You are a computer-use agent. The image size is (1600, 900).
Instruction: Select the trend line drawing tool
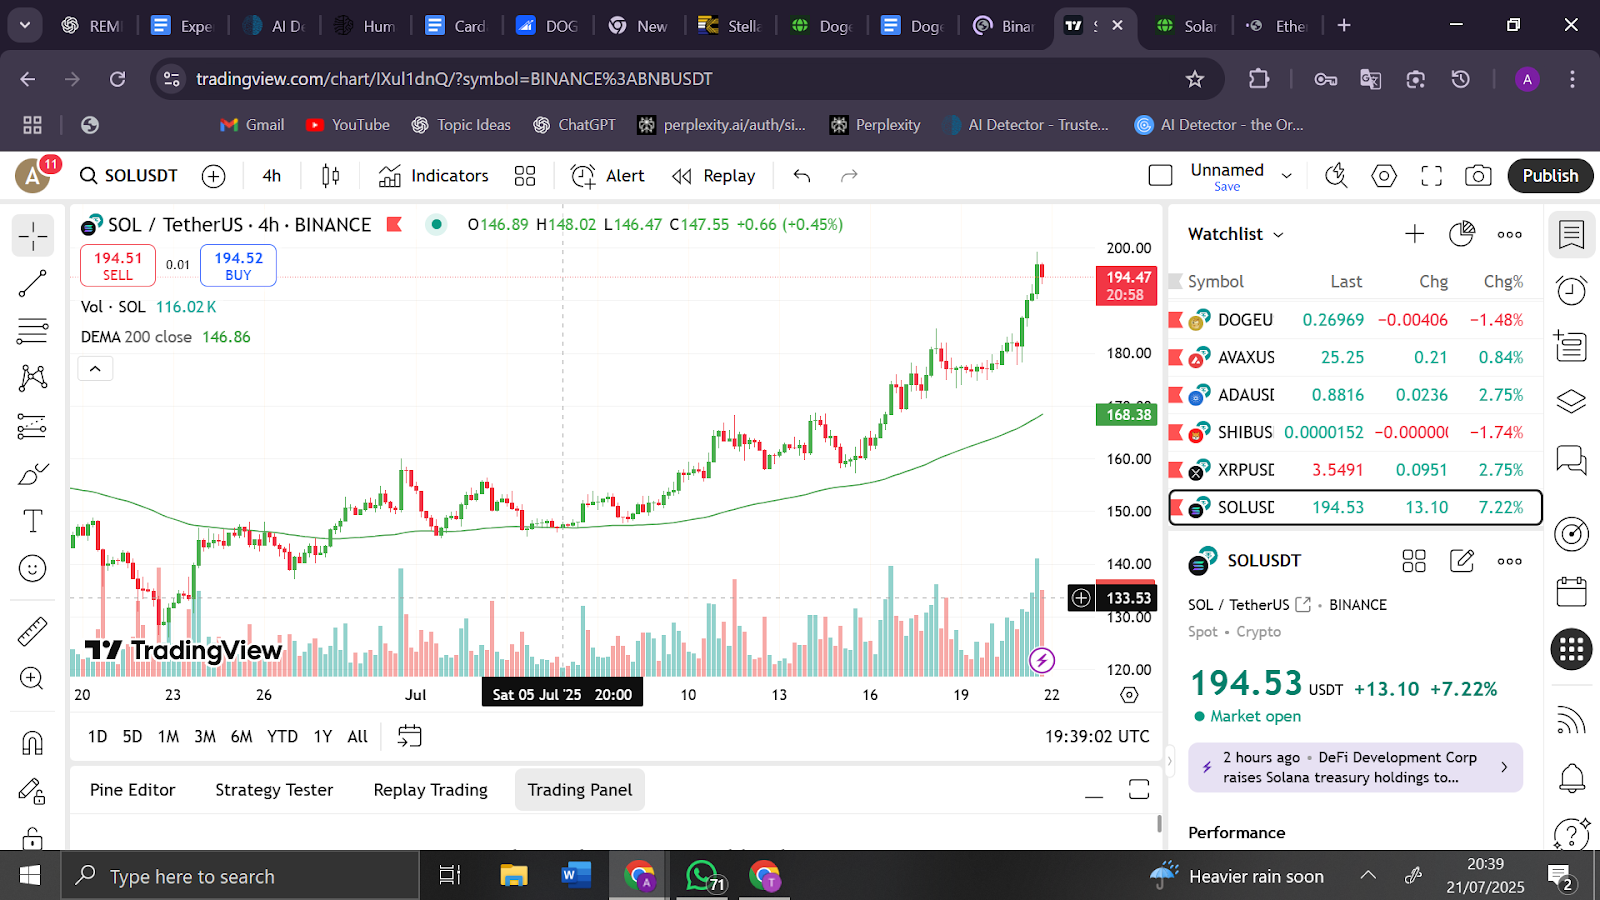coord(33,284)
